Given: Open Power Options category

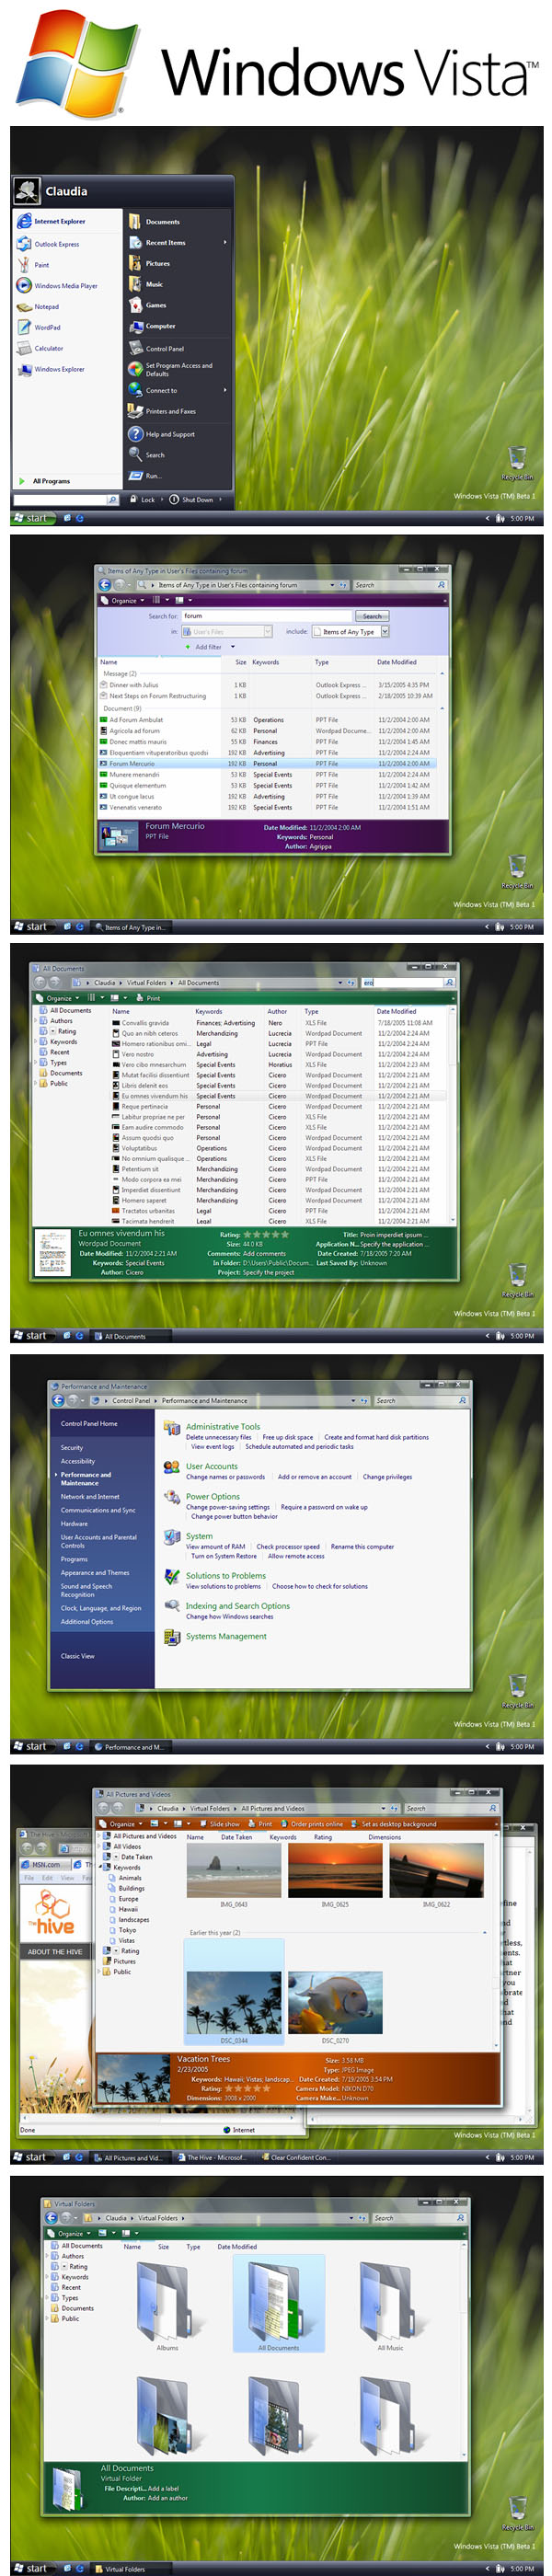Looking at the screenshot, I should click(x=212, y=1497).
